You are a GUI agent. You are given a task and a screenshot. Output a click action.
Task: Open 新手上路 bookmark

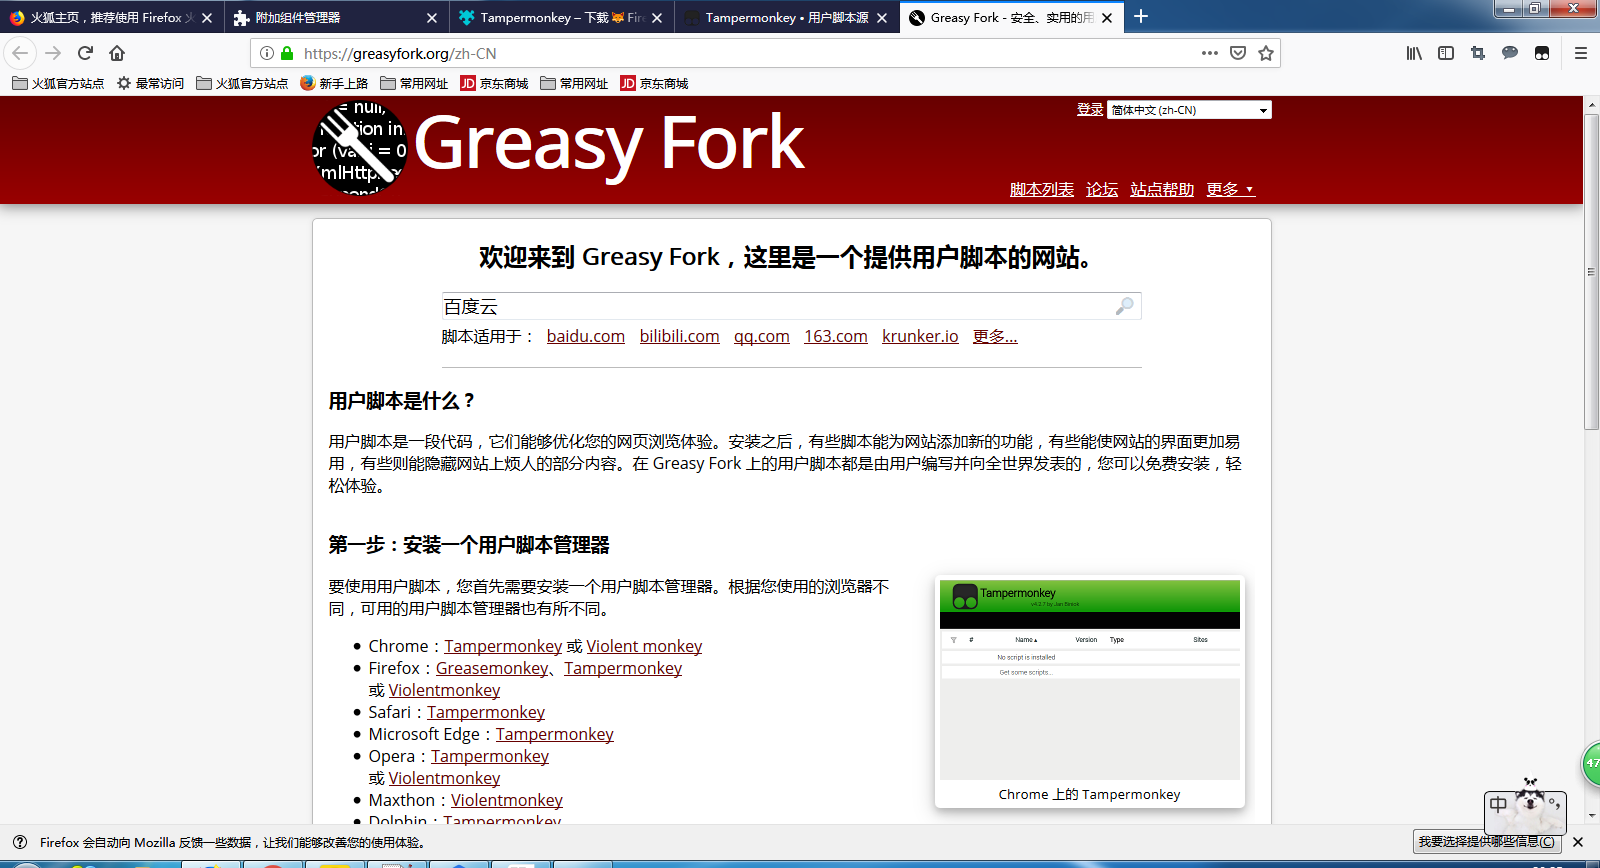[334, 83]
